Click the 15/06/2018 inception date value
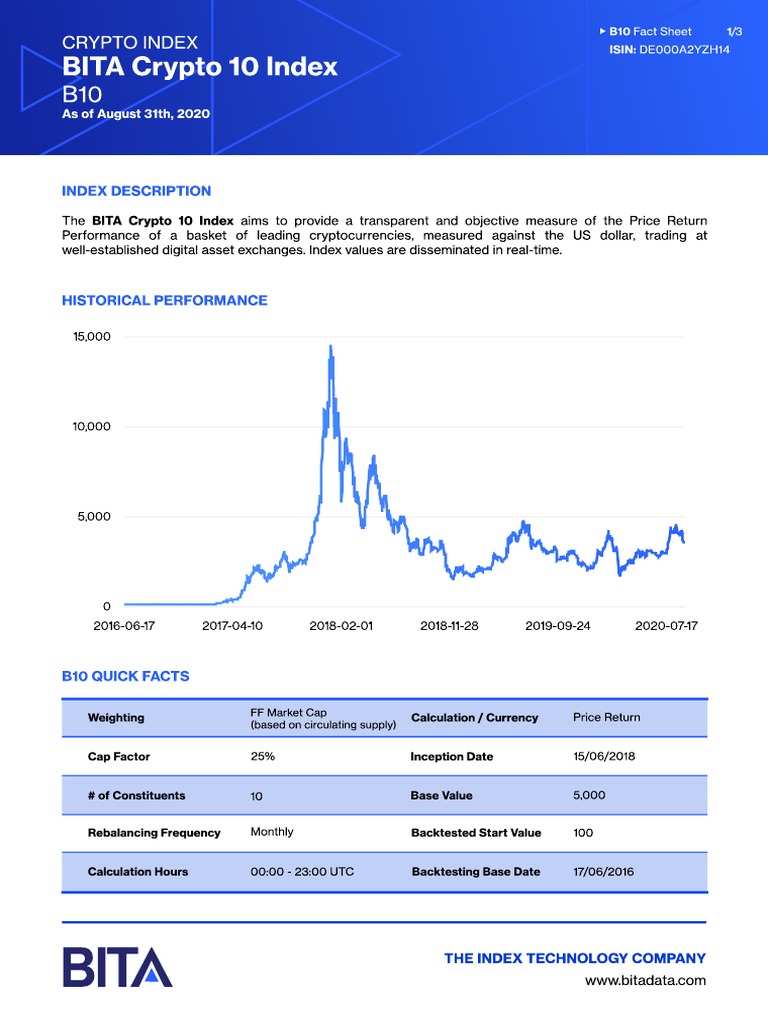The image size is (768, 1024). [x=604, y=756]
